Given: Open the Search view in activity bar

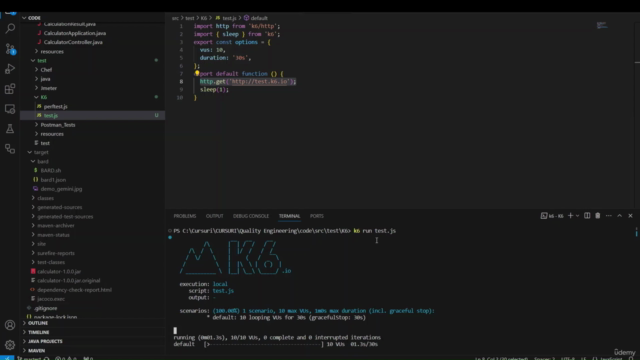Looking at the screenshot, I should 10,29.
